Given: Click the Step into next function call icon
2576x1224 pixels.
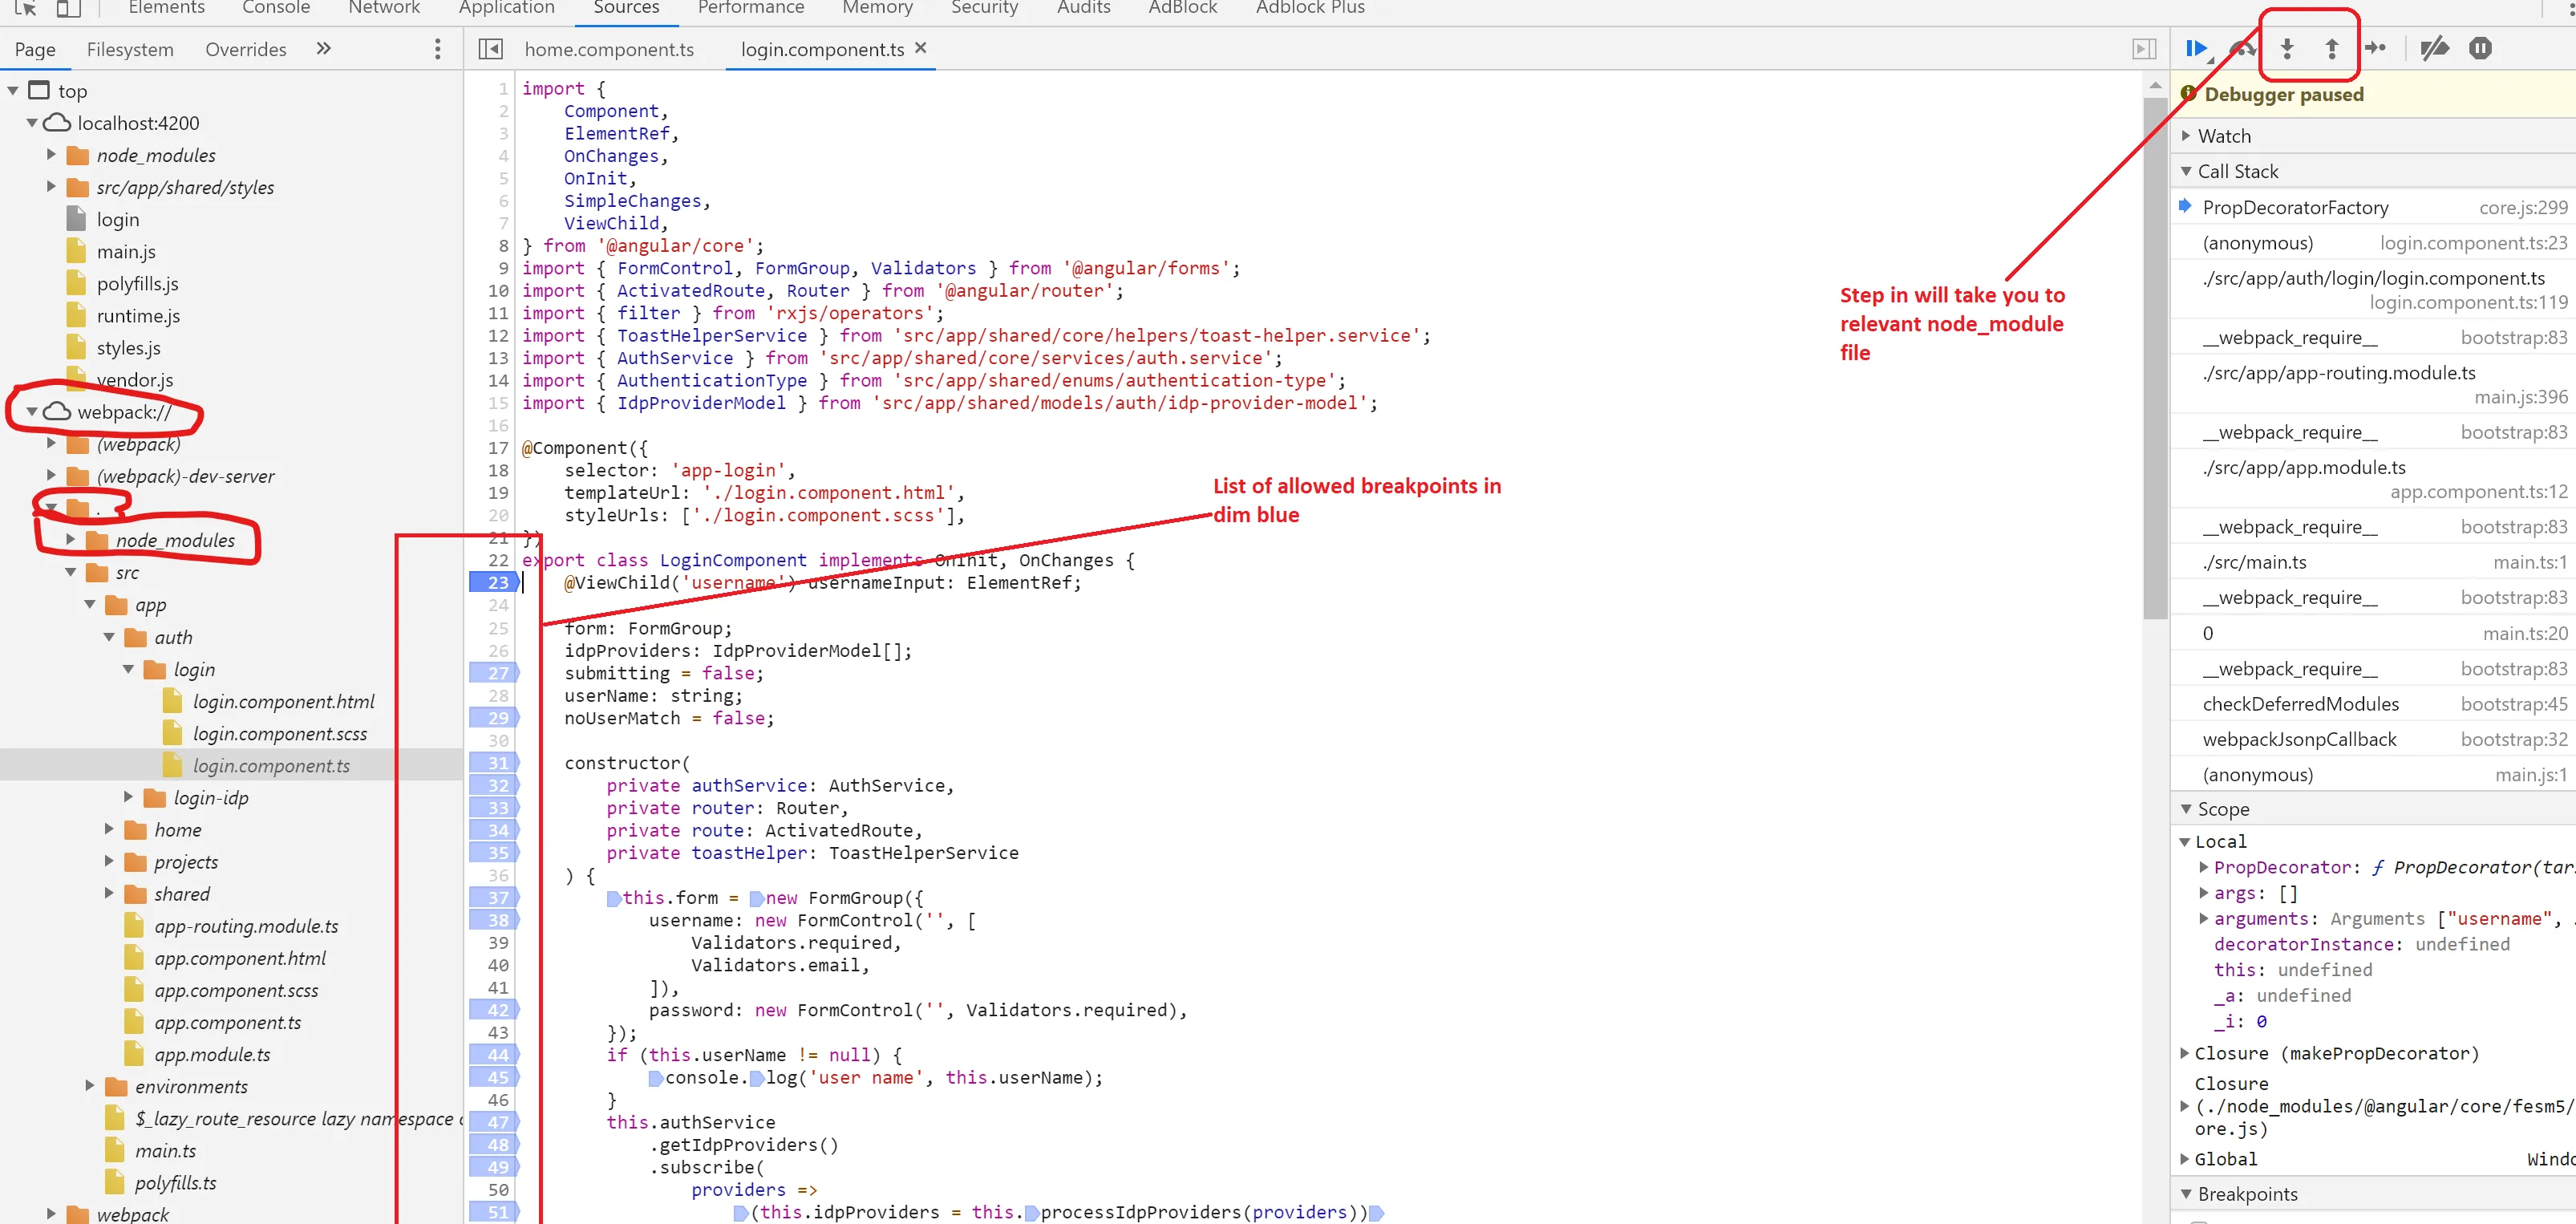Looking at the screenshot, I should point(2287,48).
